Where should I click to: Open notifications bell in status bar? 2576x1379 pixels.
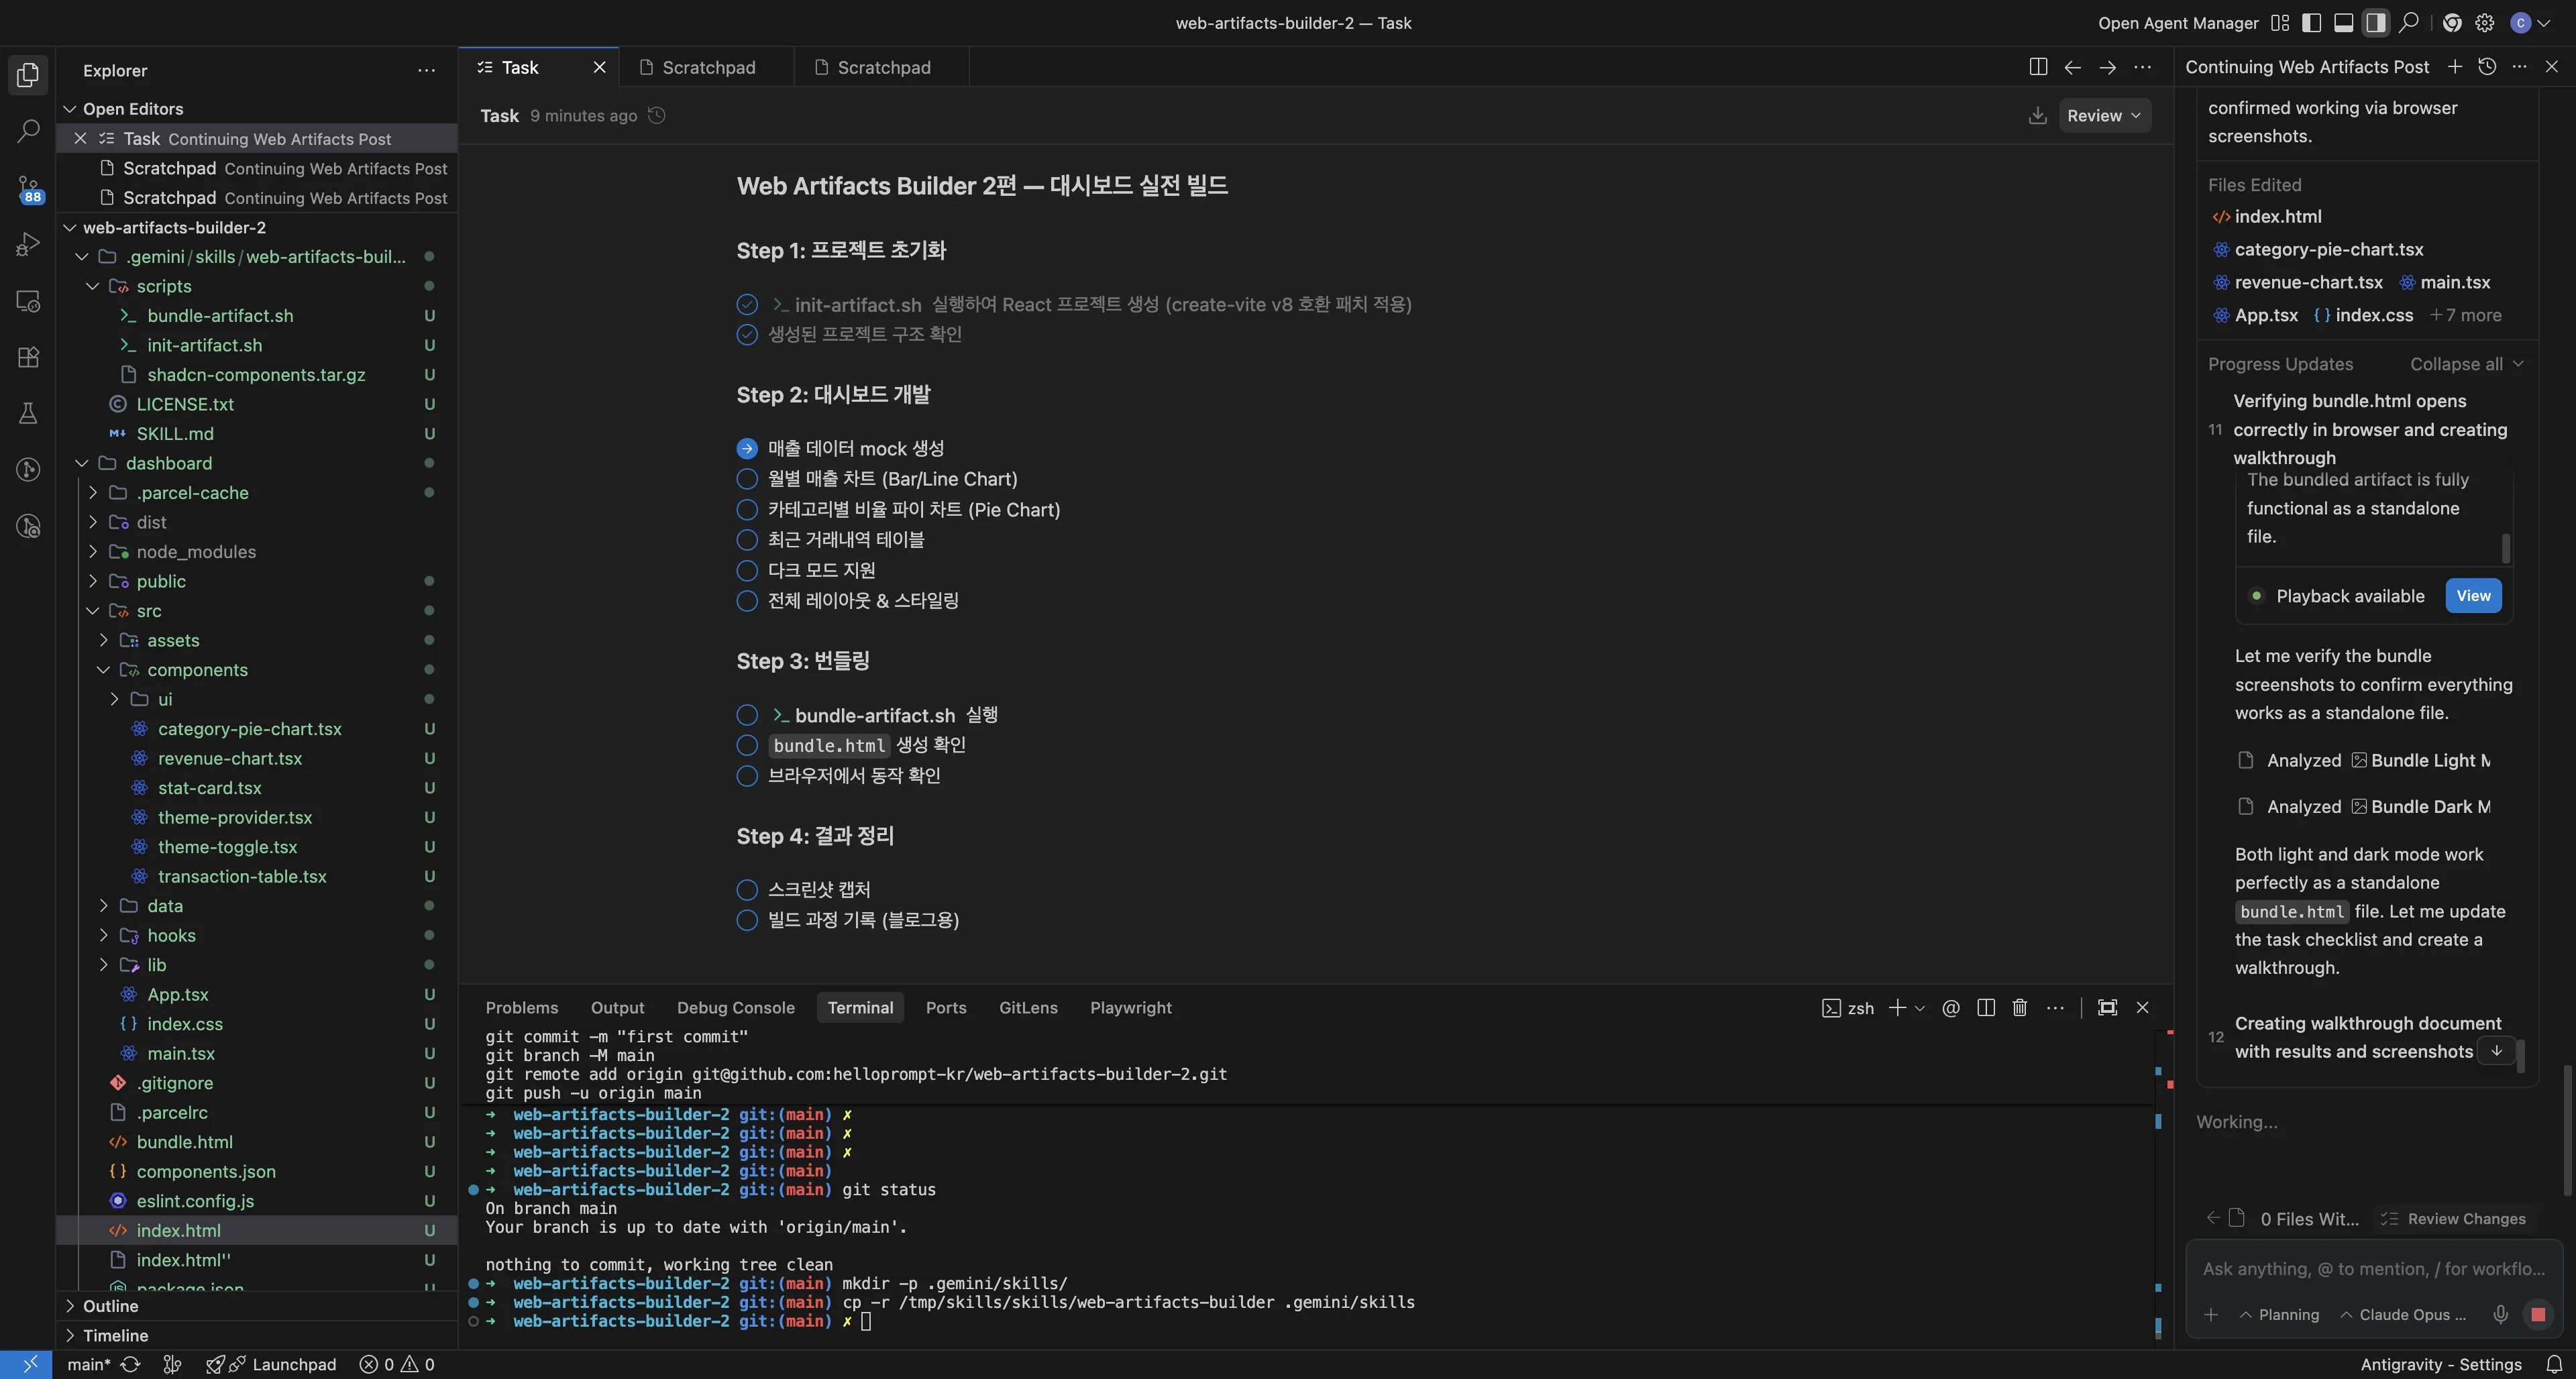(x=2554, y=1364)
